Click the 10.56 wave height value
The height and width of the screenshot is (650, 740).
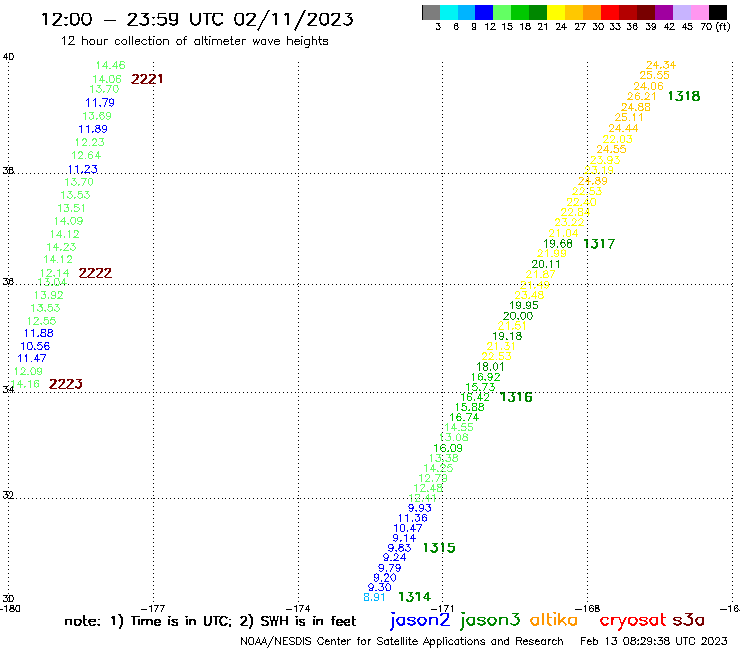point(35,346)
